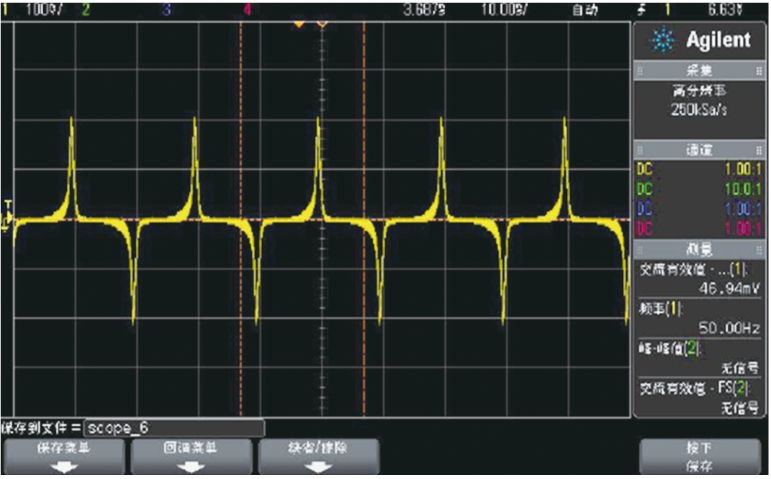771x479 pixels.
Task: Click the solid orange trigger position marker
Action: pyautogui.click(x=298, y=23)
